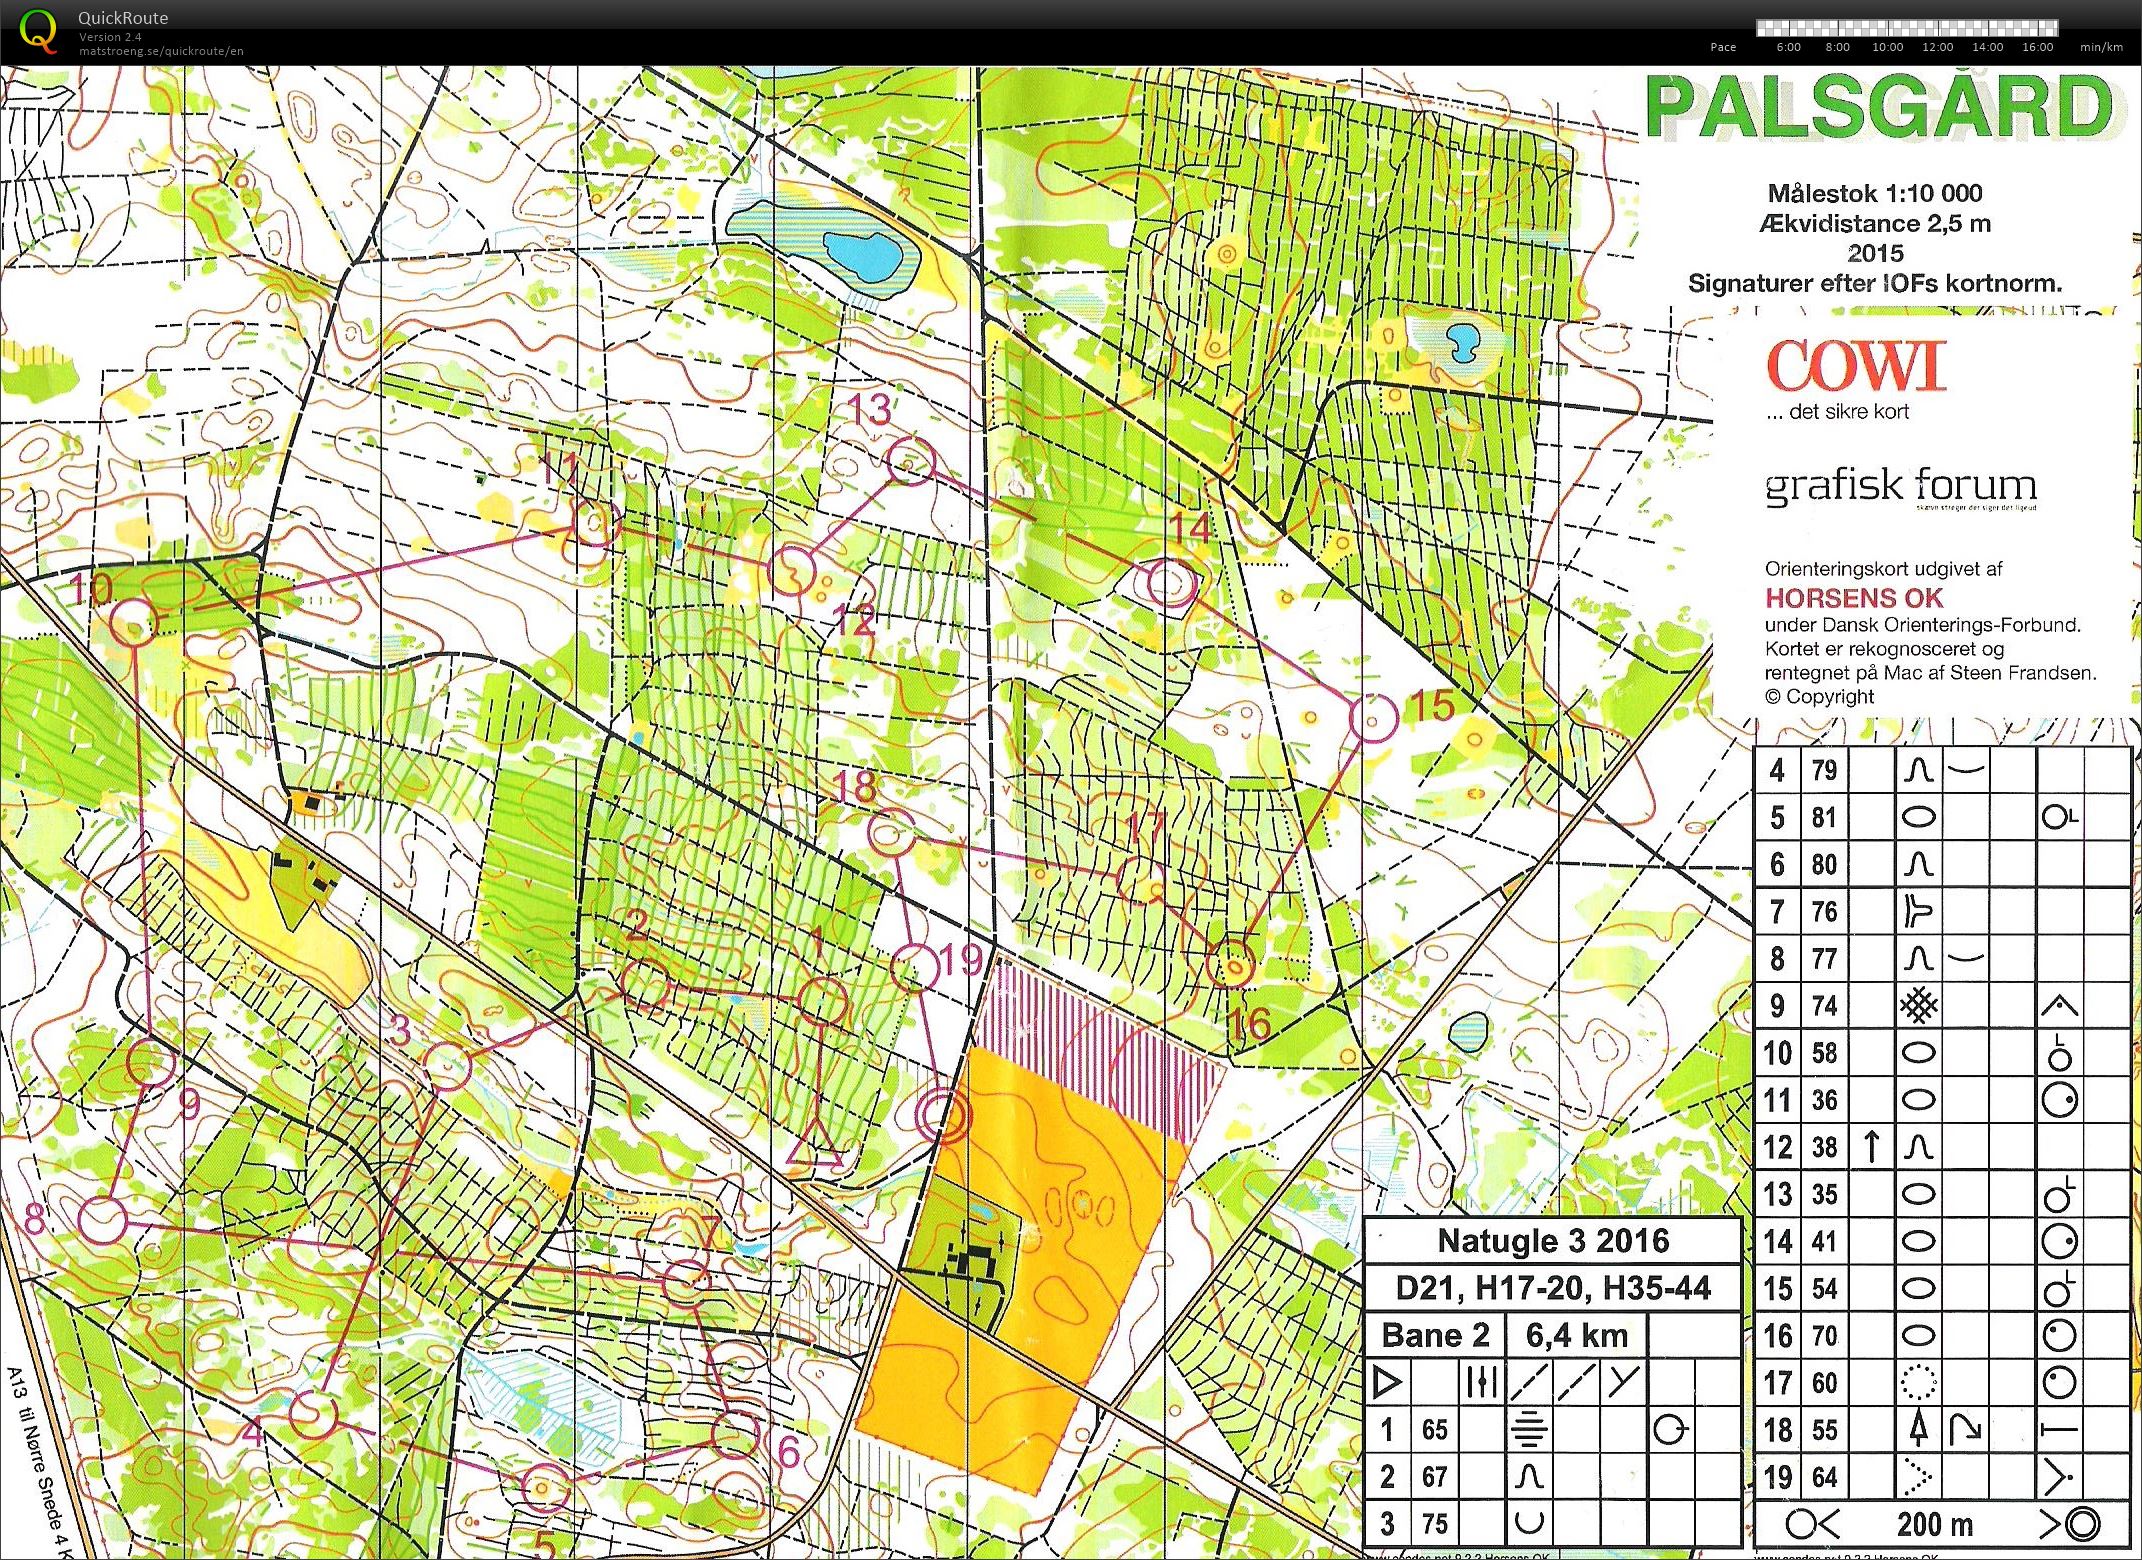The width and height of the screenshot is (2142, 1560).
Task: Click the control 13 circle on the map
Action: (911, 461)
